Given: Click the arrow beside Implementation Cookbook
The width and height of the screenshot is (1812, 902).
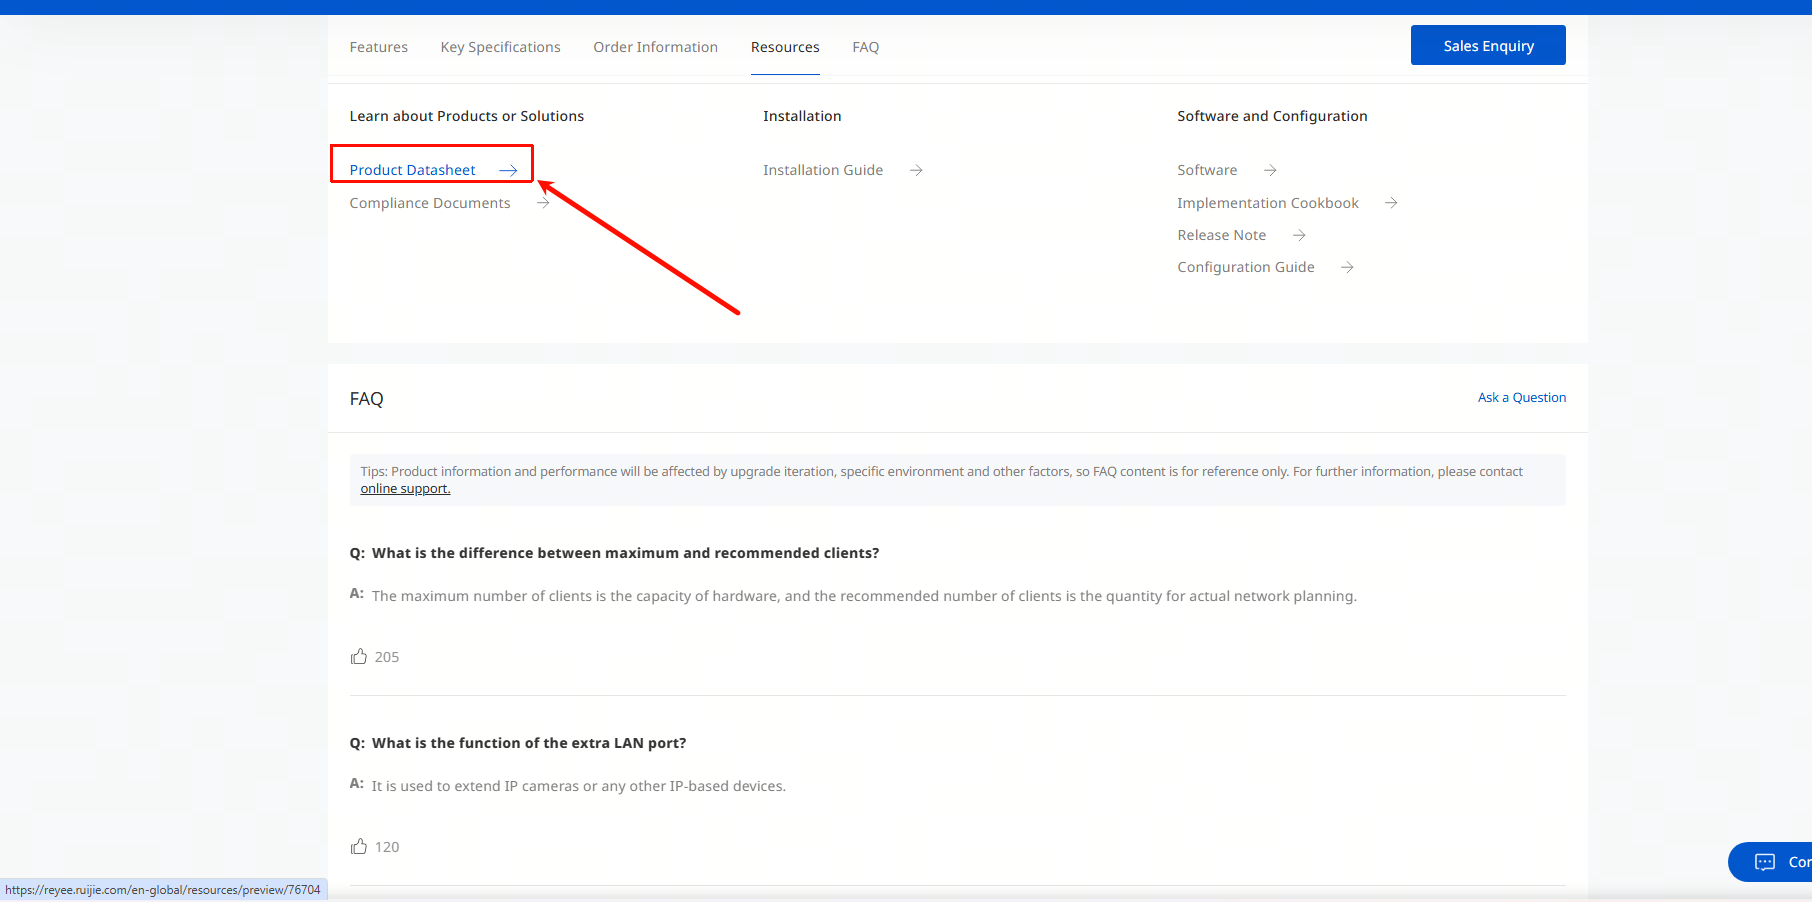Looking at the screenshot, I should click(x=1391, y=203).
